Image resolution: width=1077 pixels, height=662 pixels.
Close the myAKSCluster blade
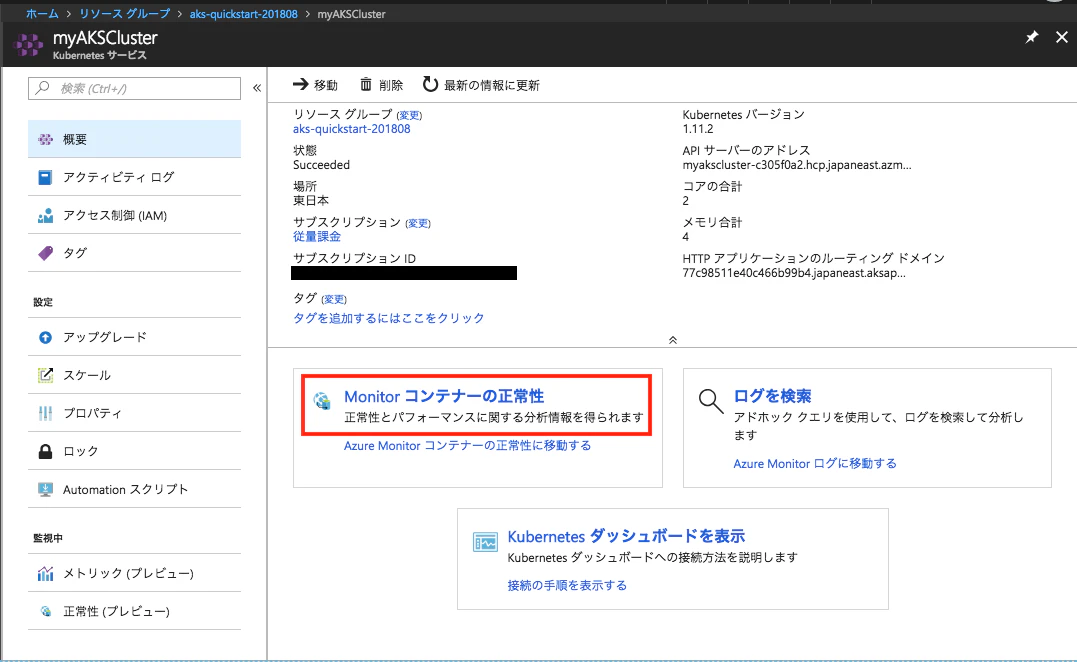(1062, 37)
